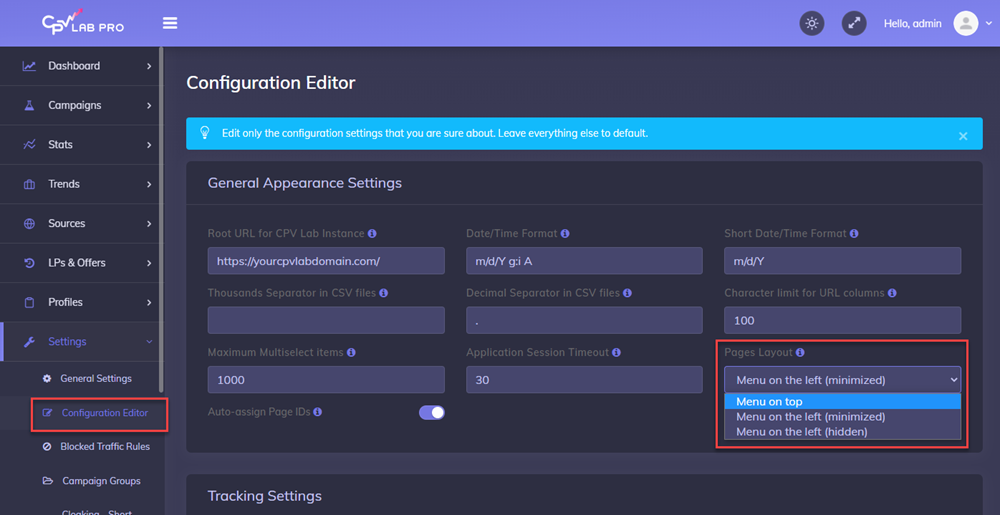The height and width of the screenshot is (515, 1000).
Task: Toggle the Auto-assign Page IDs switch
Action: (432, 412)
